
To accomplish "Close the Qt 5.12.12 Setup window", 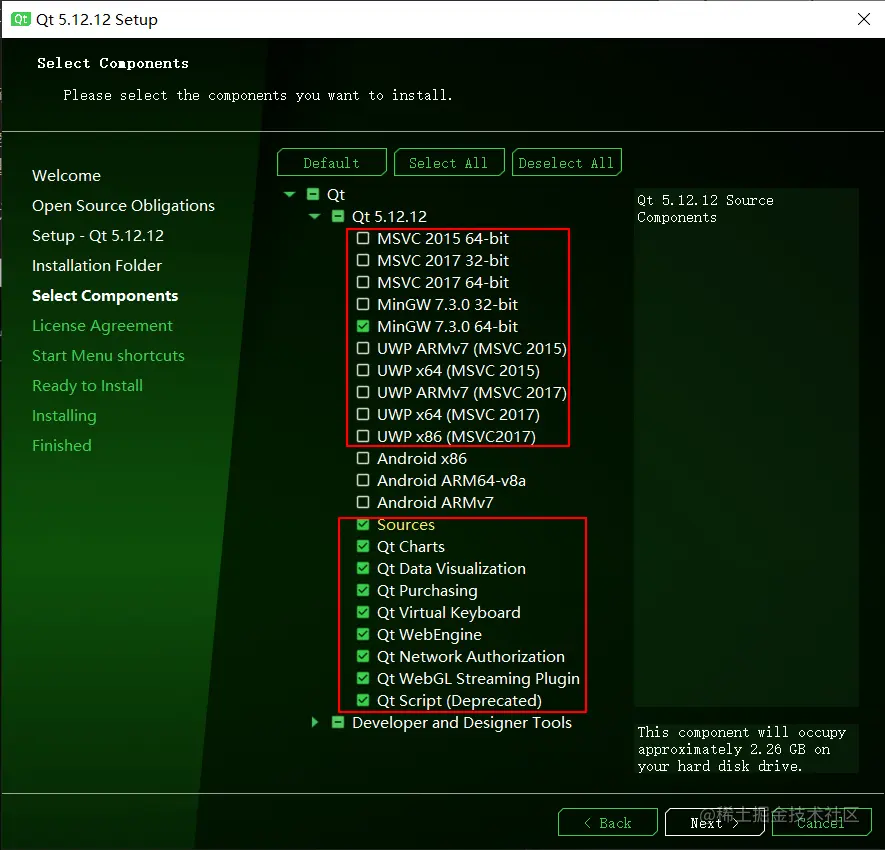I will pos(864,19).
